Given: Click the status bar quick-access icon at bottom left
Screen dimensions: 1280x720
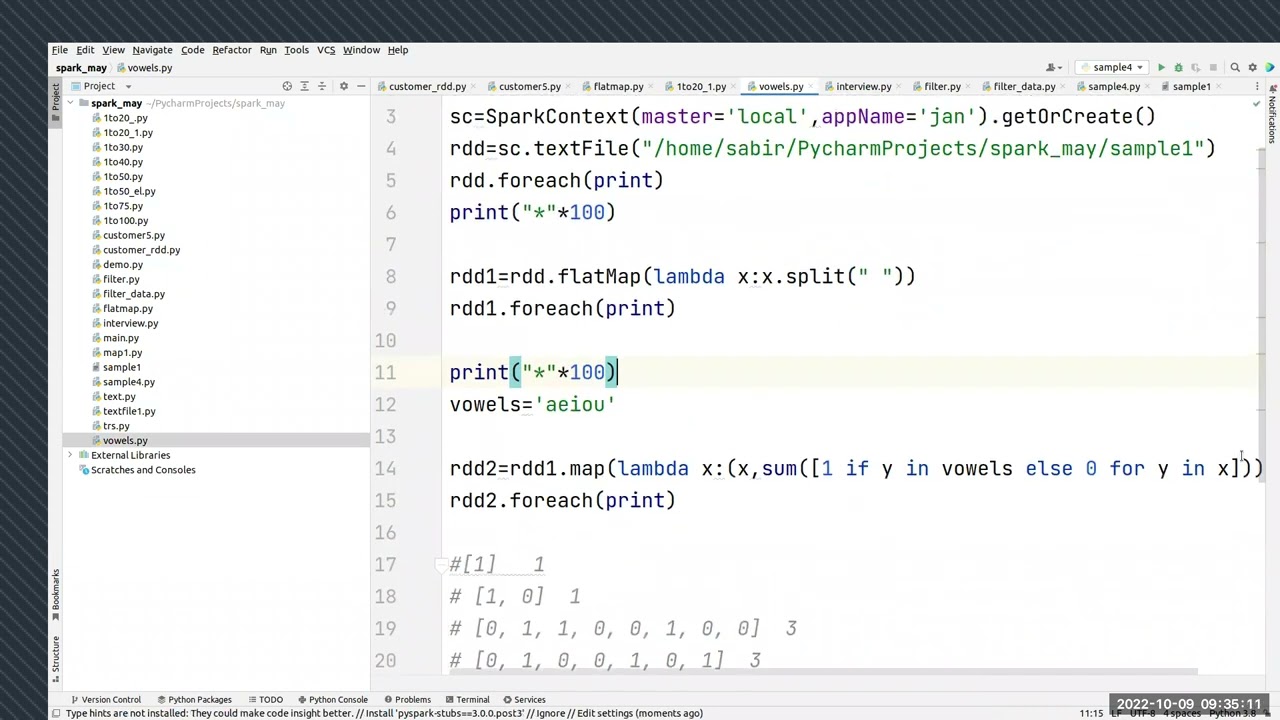Looking at the screenshot, I should (x=56, y=713).
